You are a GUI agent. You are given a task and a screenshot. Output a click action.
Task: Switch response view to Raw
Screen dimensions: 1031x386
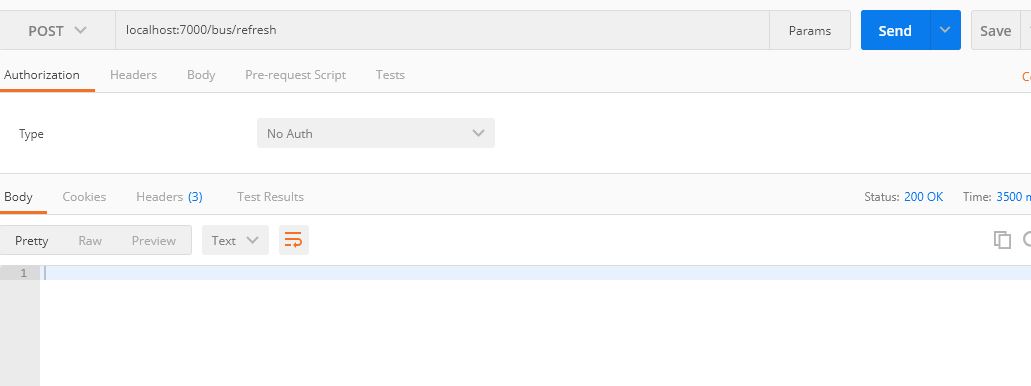pos(90,241)
